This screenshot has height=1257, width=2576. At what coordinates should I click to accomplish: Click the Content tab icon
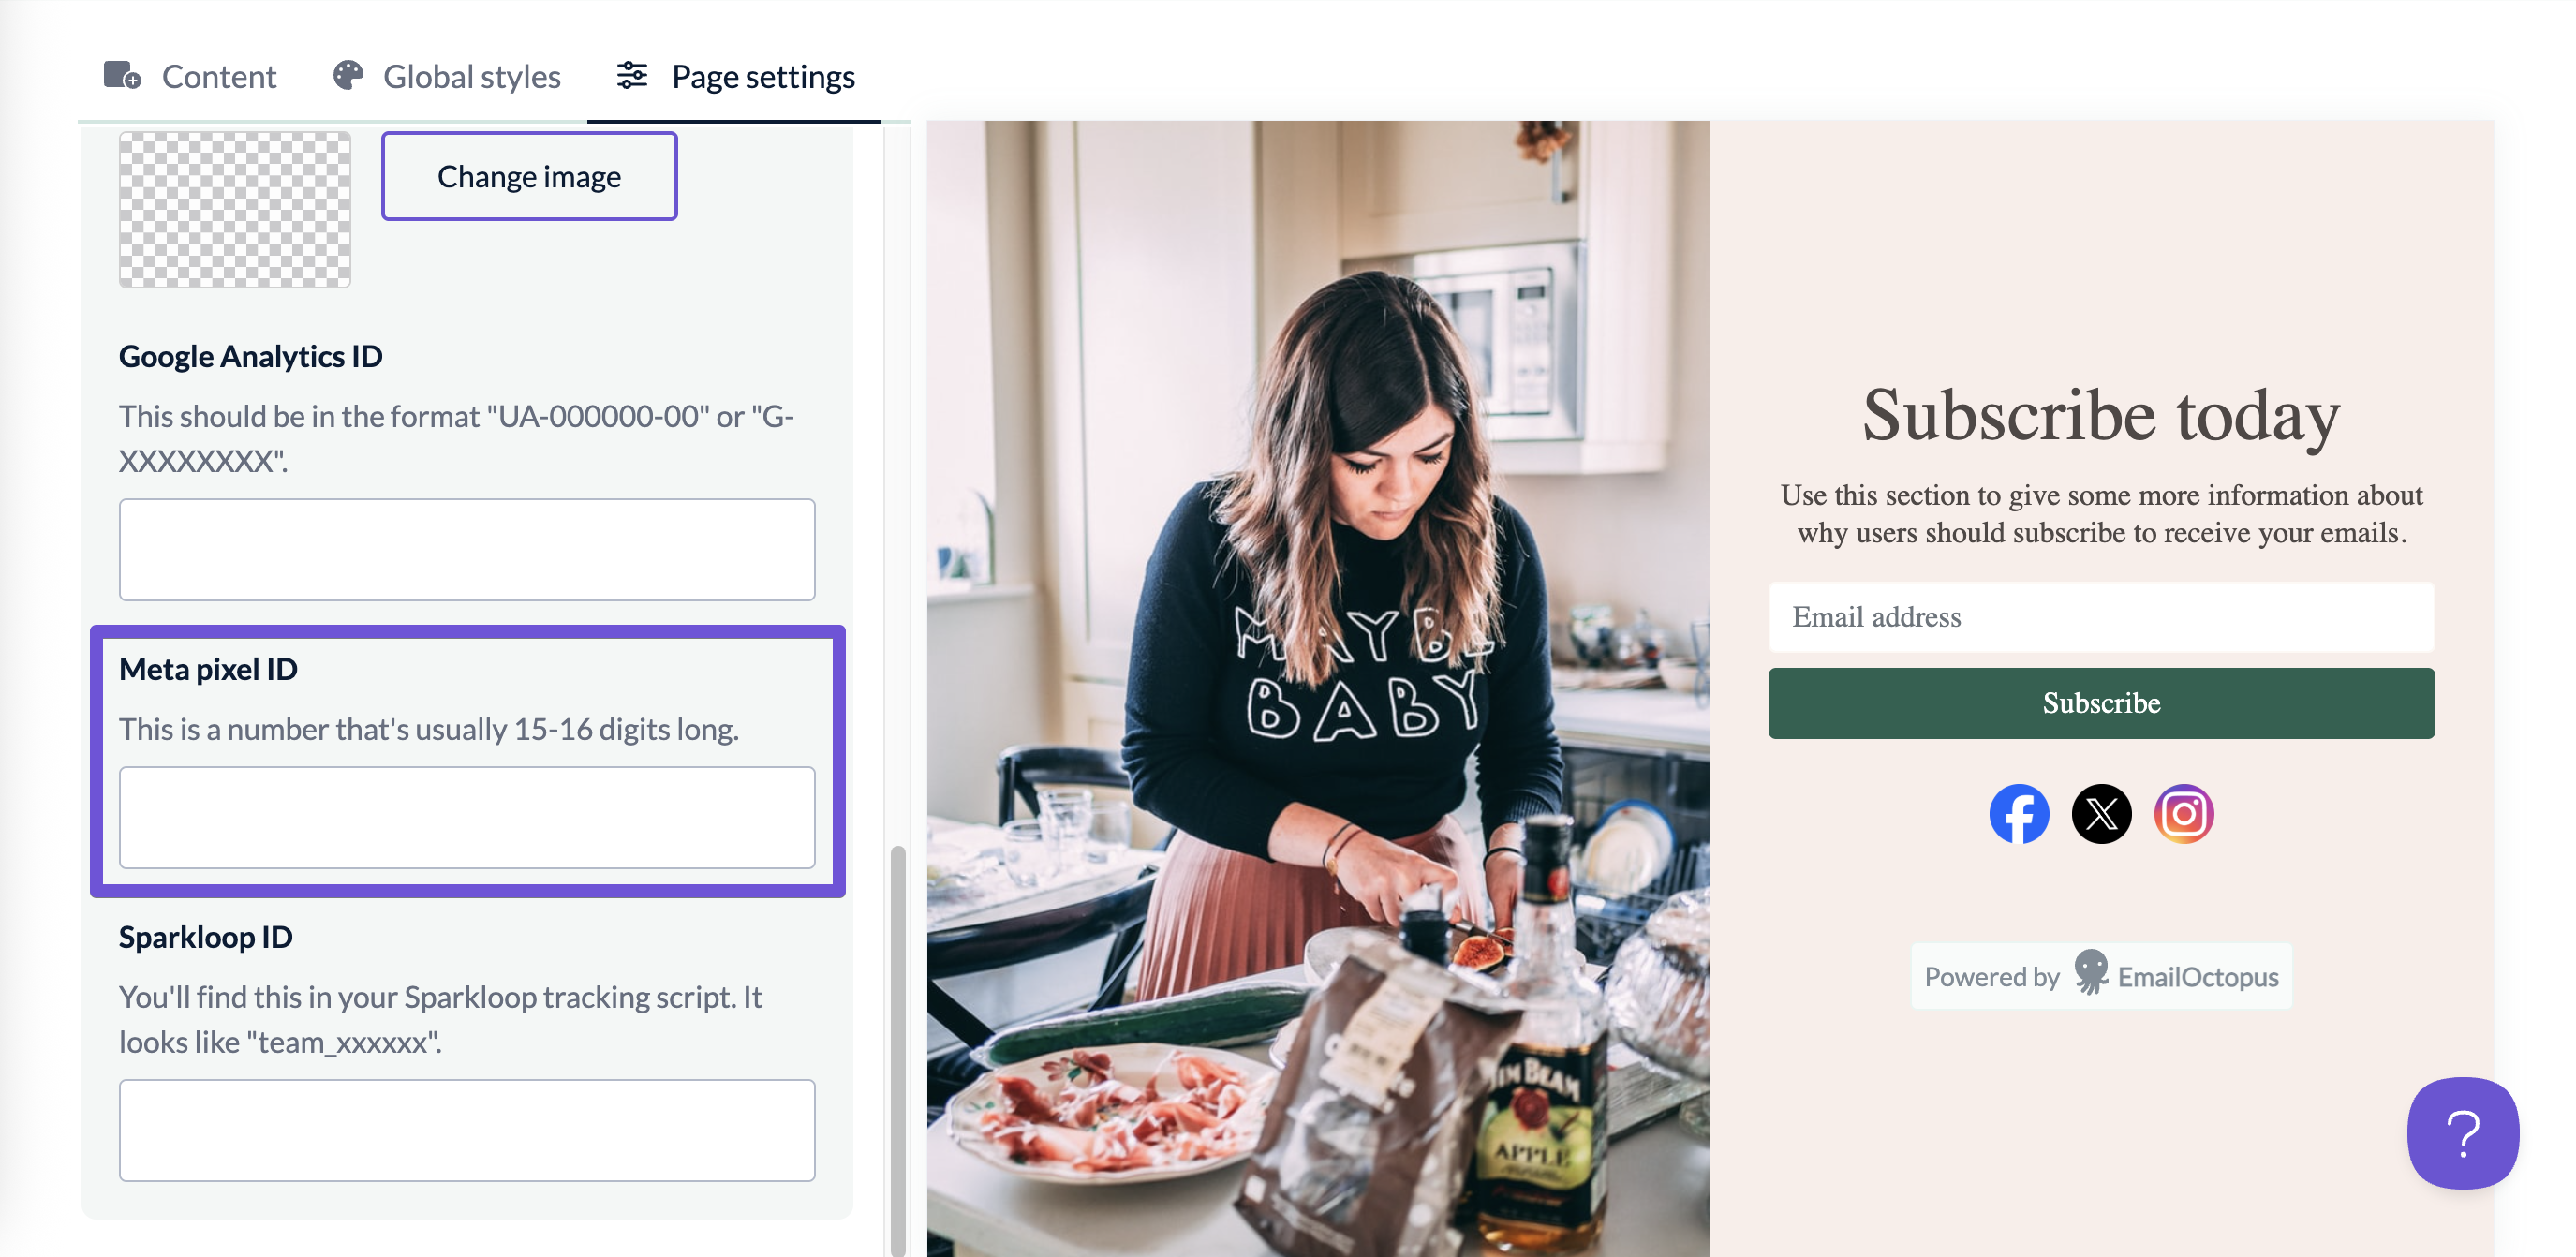coord(122,76)
